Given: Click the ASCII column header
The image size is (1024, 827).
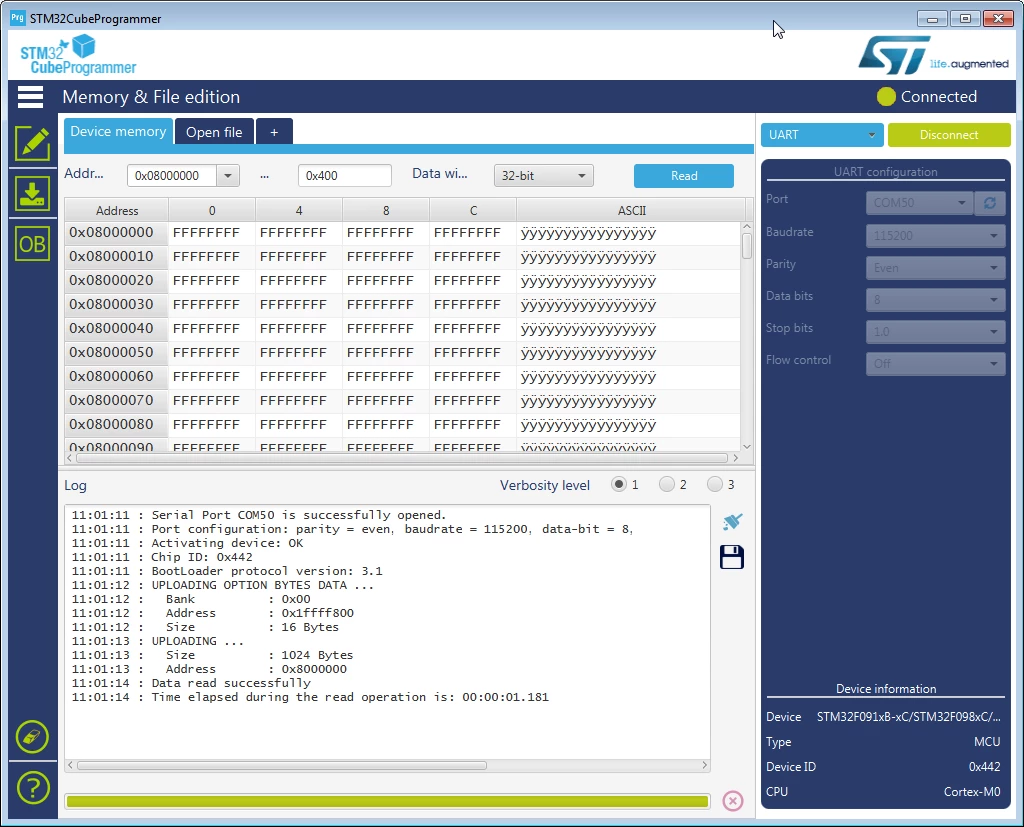Looking at the screenshot, I should pos(632,210).
